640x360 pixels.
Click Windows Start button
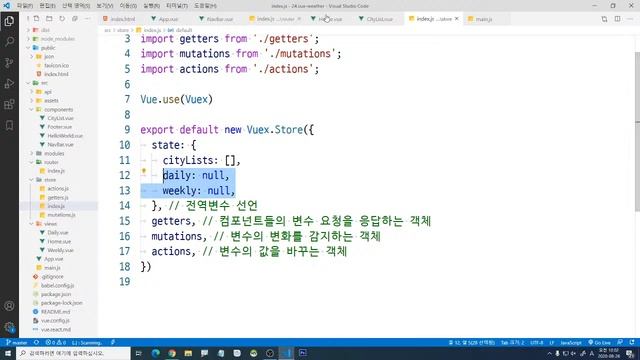coord(8,353)
